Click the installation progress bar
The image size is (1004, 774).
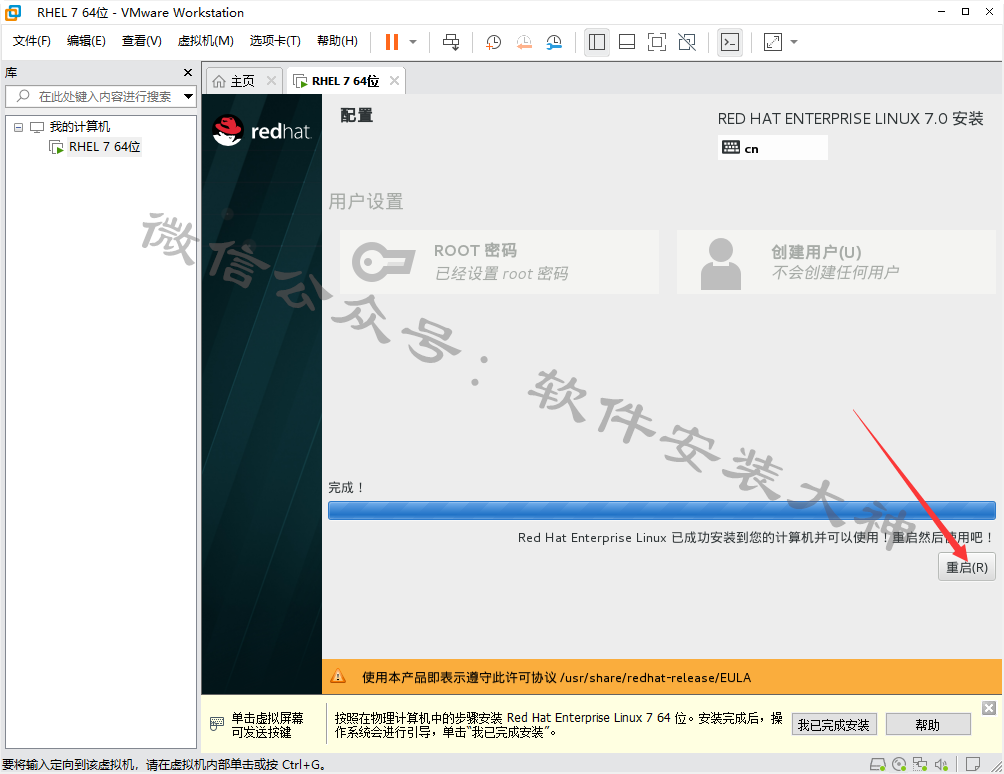661,510
